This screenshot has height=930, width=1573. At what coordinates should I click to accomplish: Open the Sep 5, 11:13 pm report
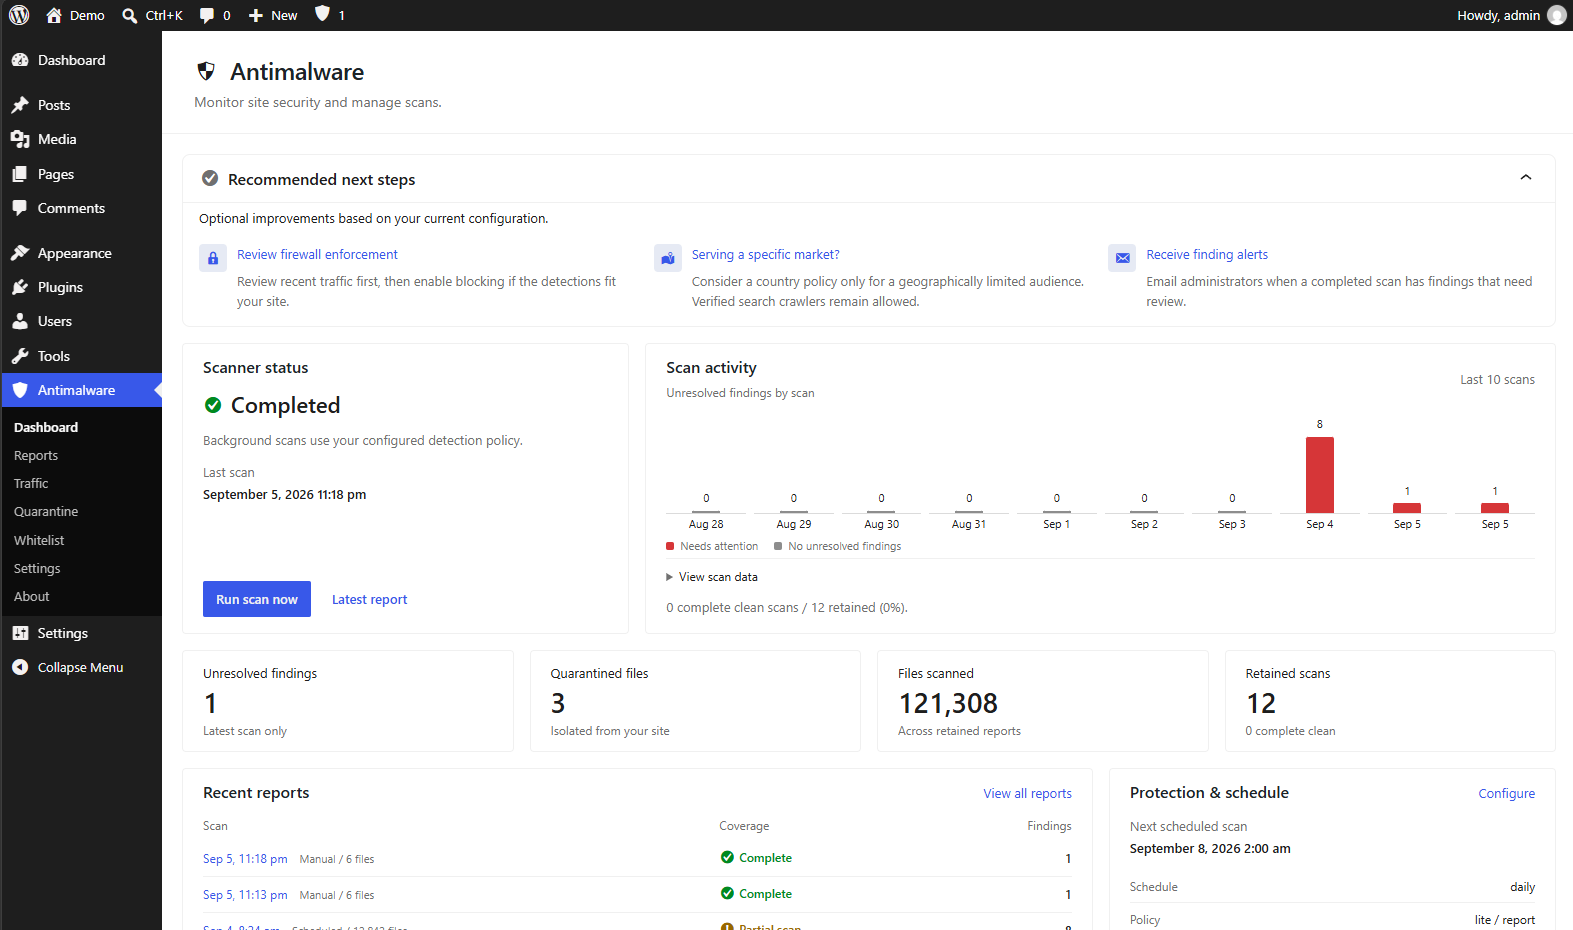point(245,895)
